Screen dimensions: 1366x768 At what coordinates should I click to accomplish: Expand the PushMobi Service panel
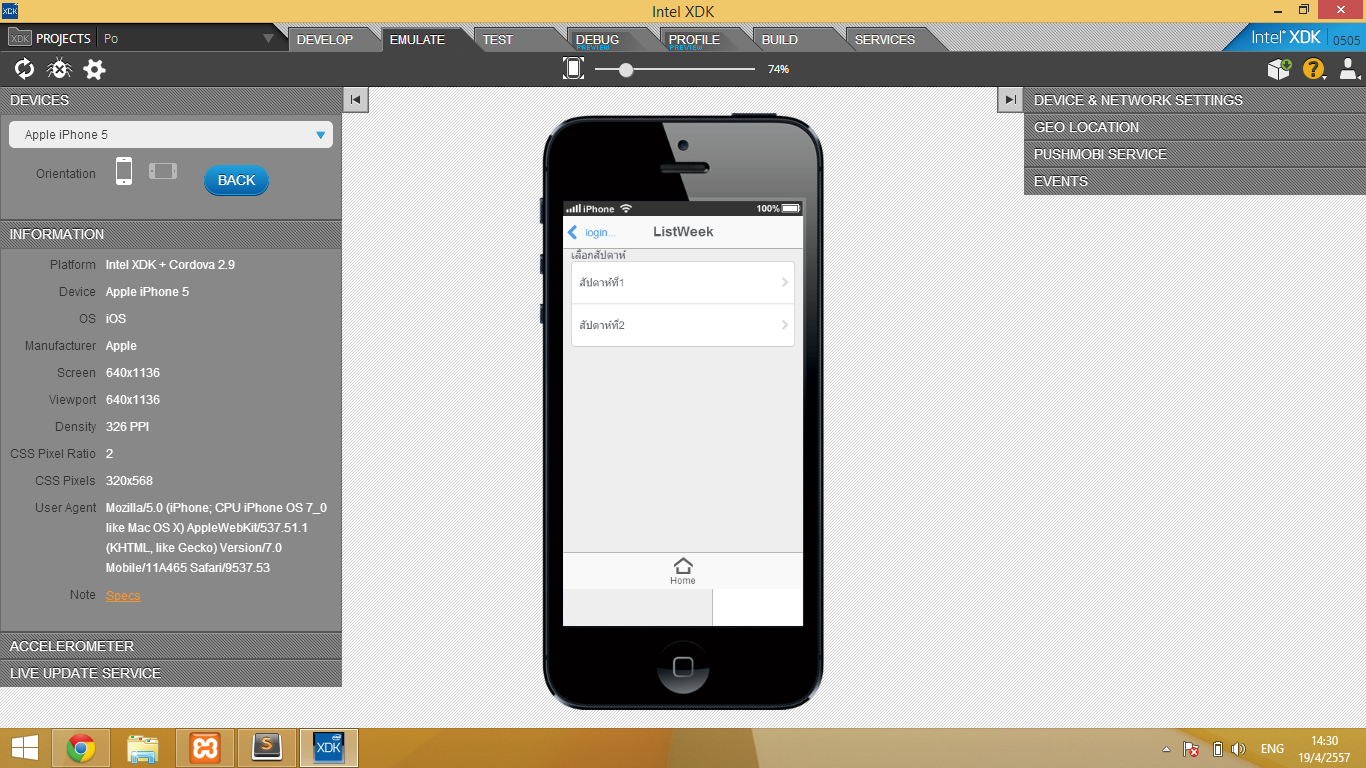pyautogui.click(x=1194, y=154)
